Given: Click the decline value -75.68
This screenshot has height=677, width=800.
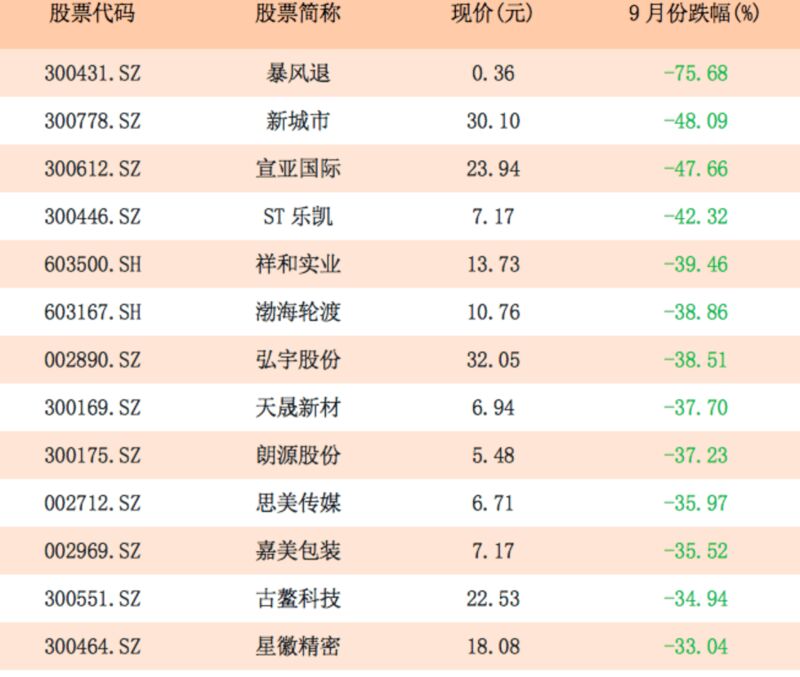Looking at the screenshot, I should 695,73.
